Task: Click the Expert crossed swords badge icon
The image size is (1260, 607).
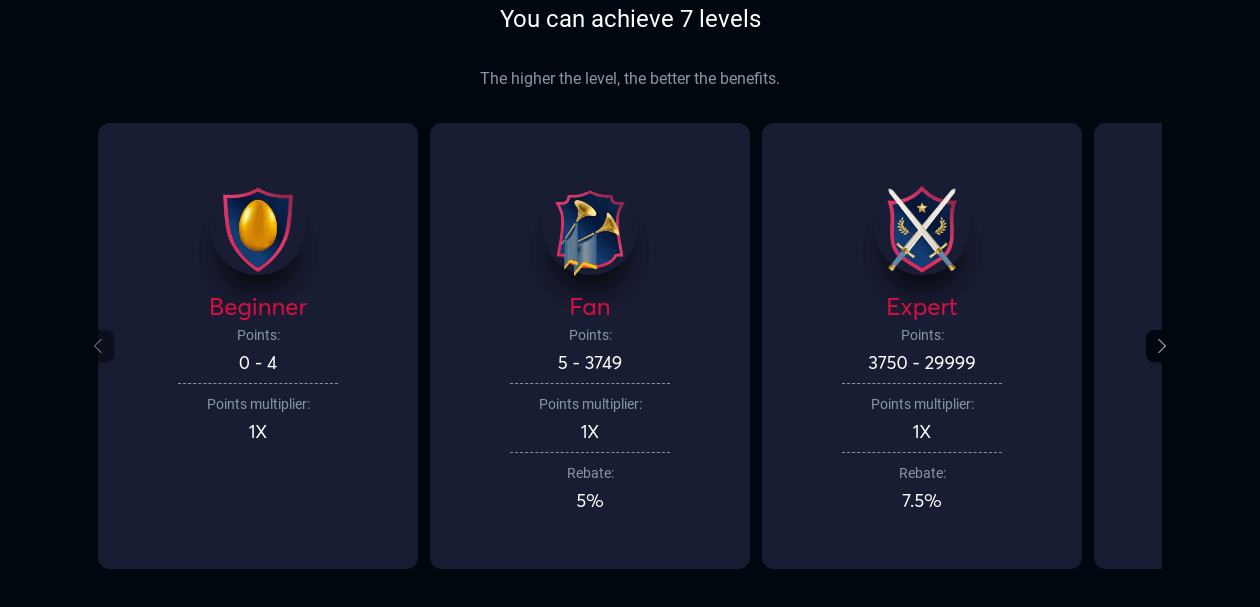Action: [922, 228]
